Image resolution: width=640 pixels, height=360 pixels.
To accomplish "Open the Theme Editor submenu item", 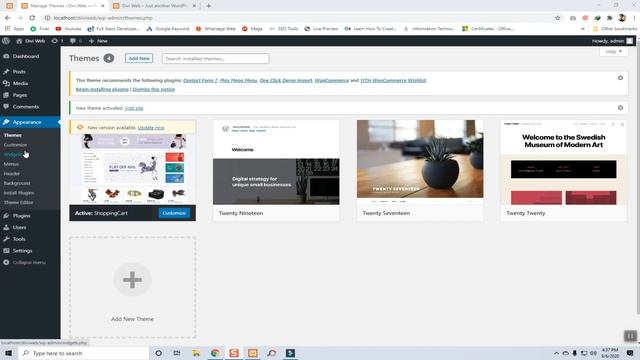I will 18,202.
